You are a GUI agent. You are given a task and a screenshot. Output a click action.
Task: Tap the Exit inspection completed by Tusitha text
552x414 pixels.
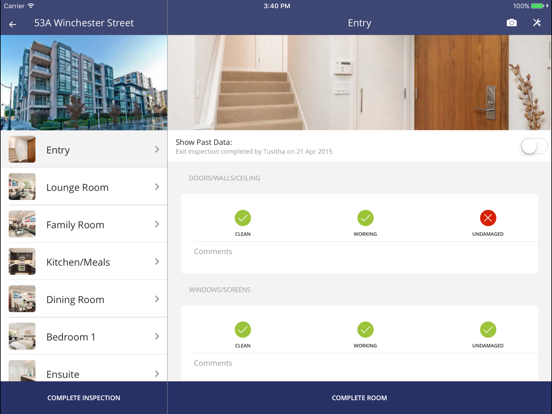pyautogui.click(x=254, y=151)
